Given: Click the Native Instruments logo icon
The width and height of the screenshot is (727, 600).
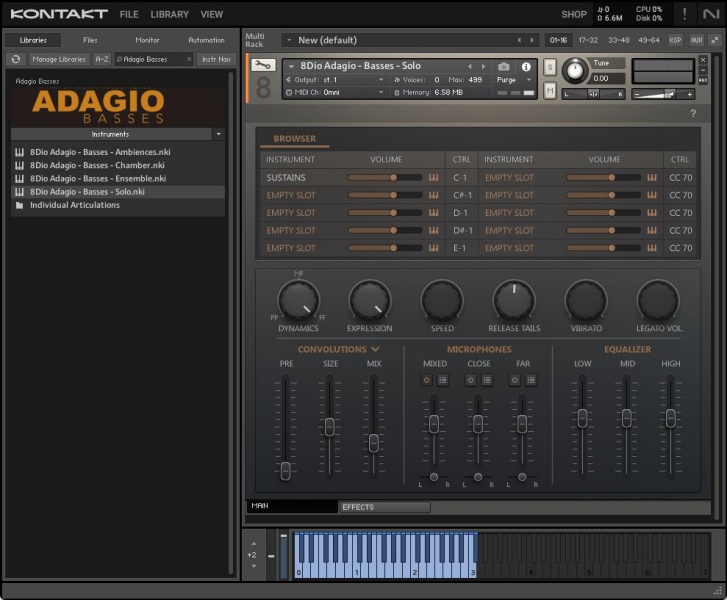Looking at the screenshot, I should pos(710,14).
